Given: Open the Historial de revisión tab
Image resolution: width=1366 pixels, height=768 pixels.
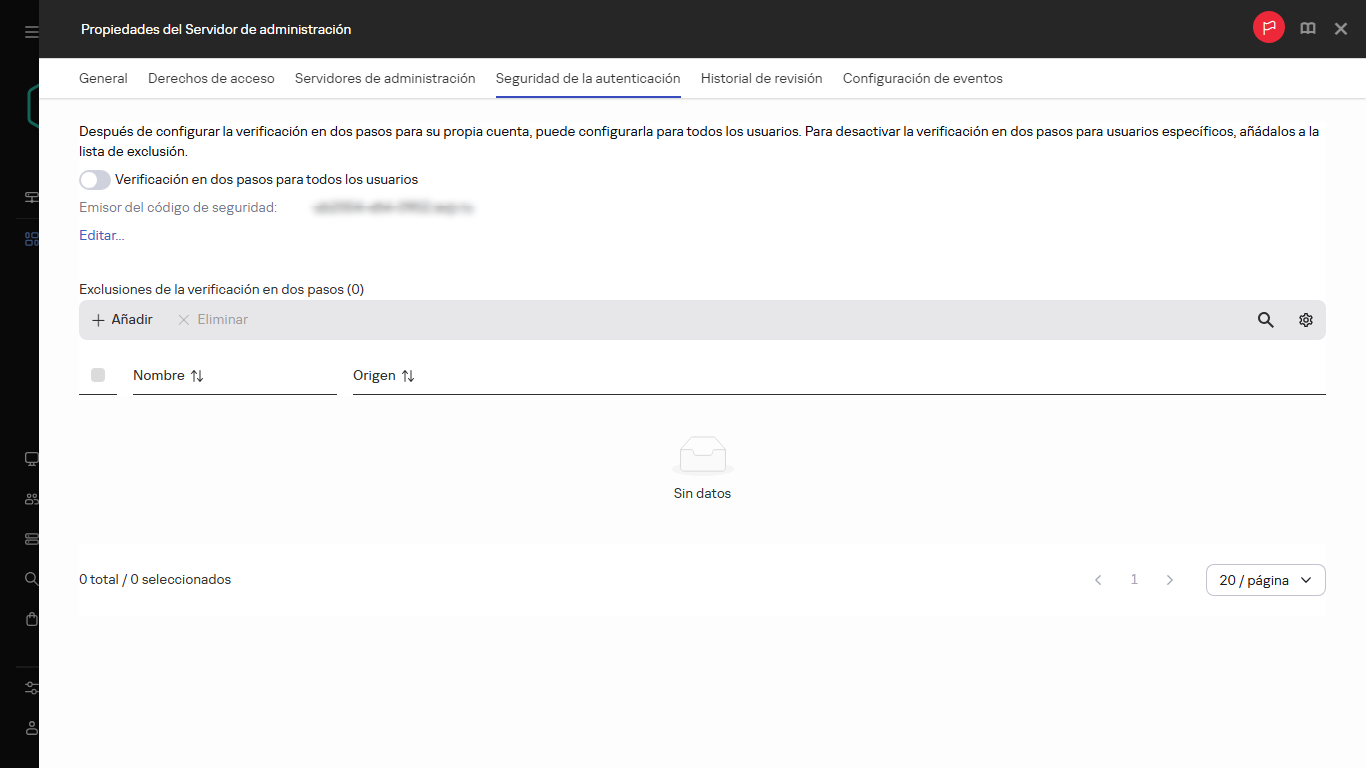Looking at the screenshot, I should (761, 78).
